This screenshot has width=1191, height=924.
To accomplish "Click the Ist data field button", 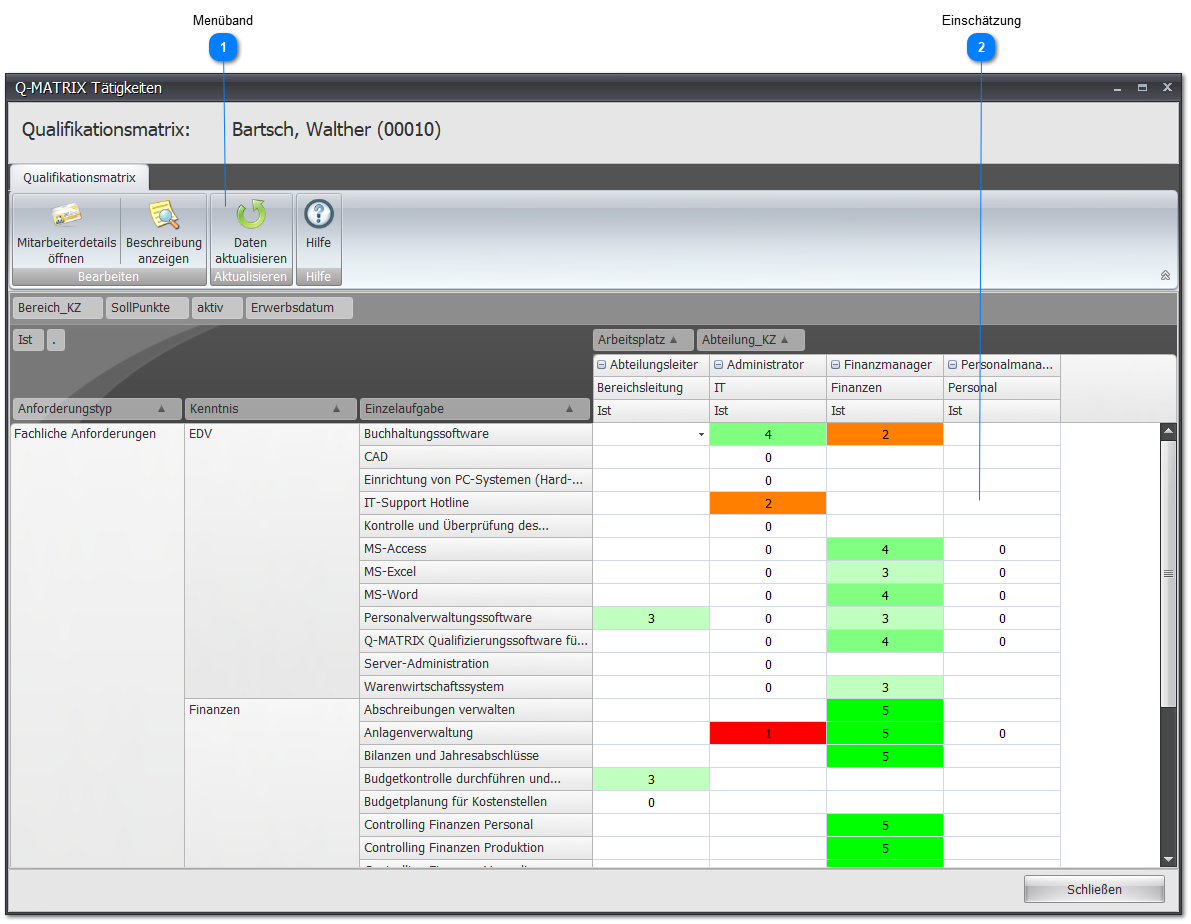I will coord(28,340).
